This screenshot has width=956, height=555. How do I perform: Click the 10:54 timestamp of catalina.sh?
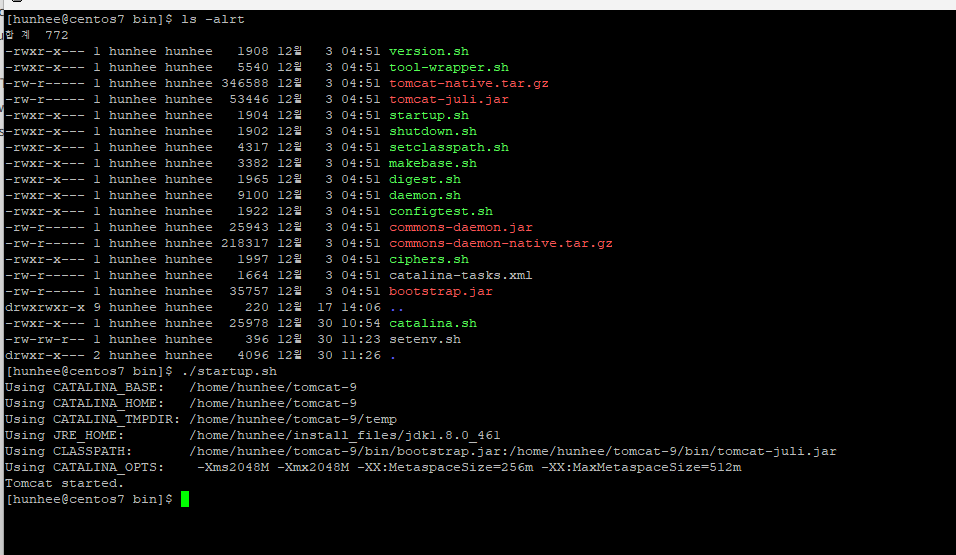(x=361, y=323)
